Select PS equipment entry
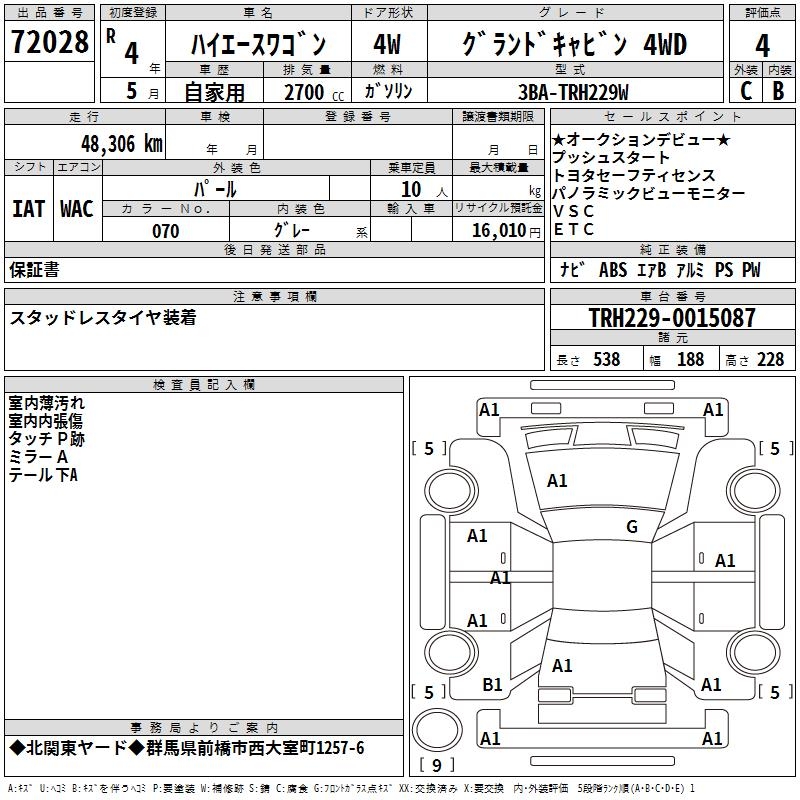The width and height of the screenshot is (800, 800). click(x=724, y=270)
